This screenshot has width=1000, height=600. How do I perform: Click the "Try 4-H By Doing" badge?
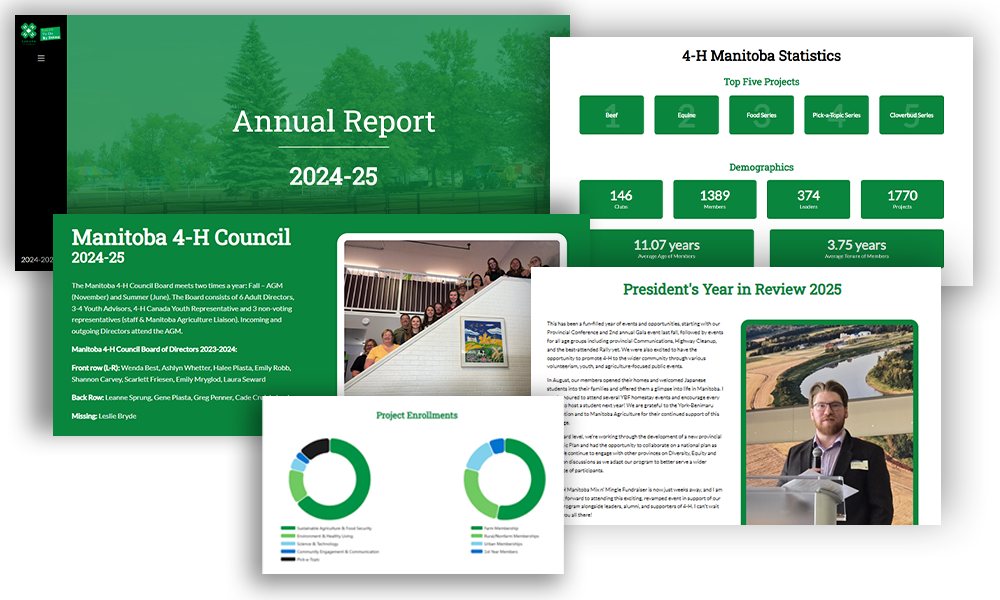pyautogui.click(x=50, y=33)
